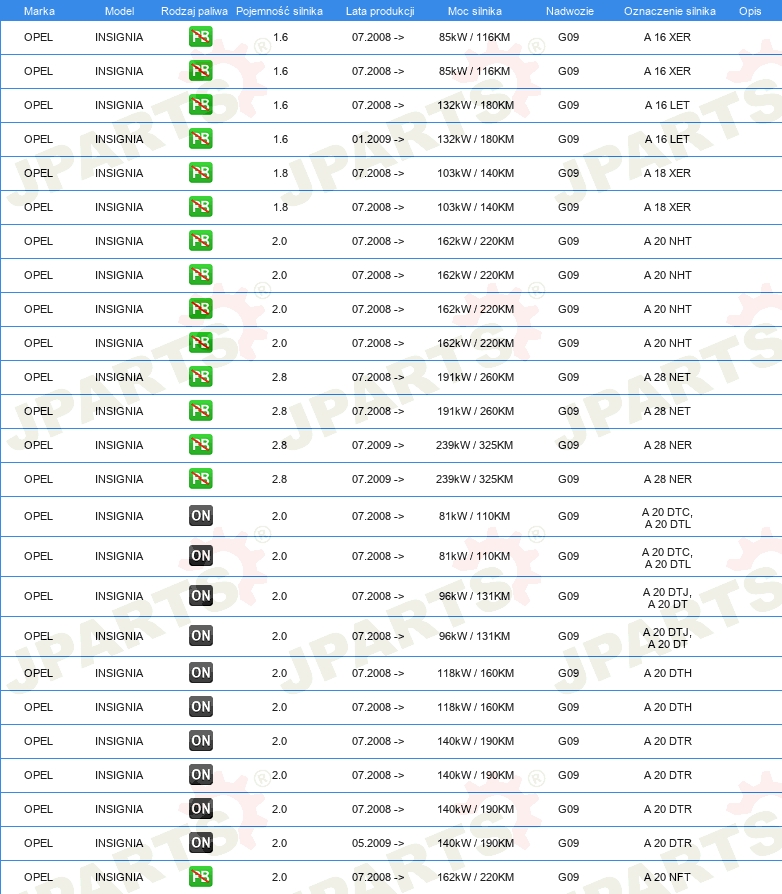Click 'G09' in the 01.2009 row
Viewport: 782px width, 894px height.
568,139
